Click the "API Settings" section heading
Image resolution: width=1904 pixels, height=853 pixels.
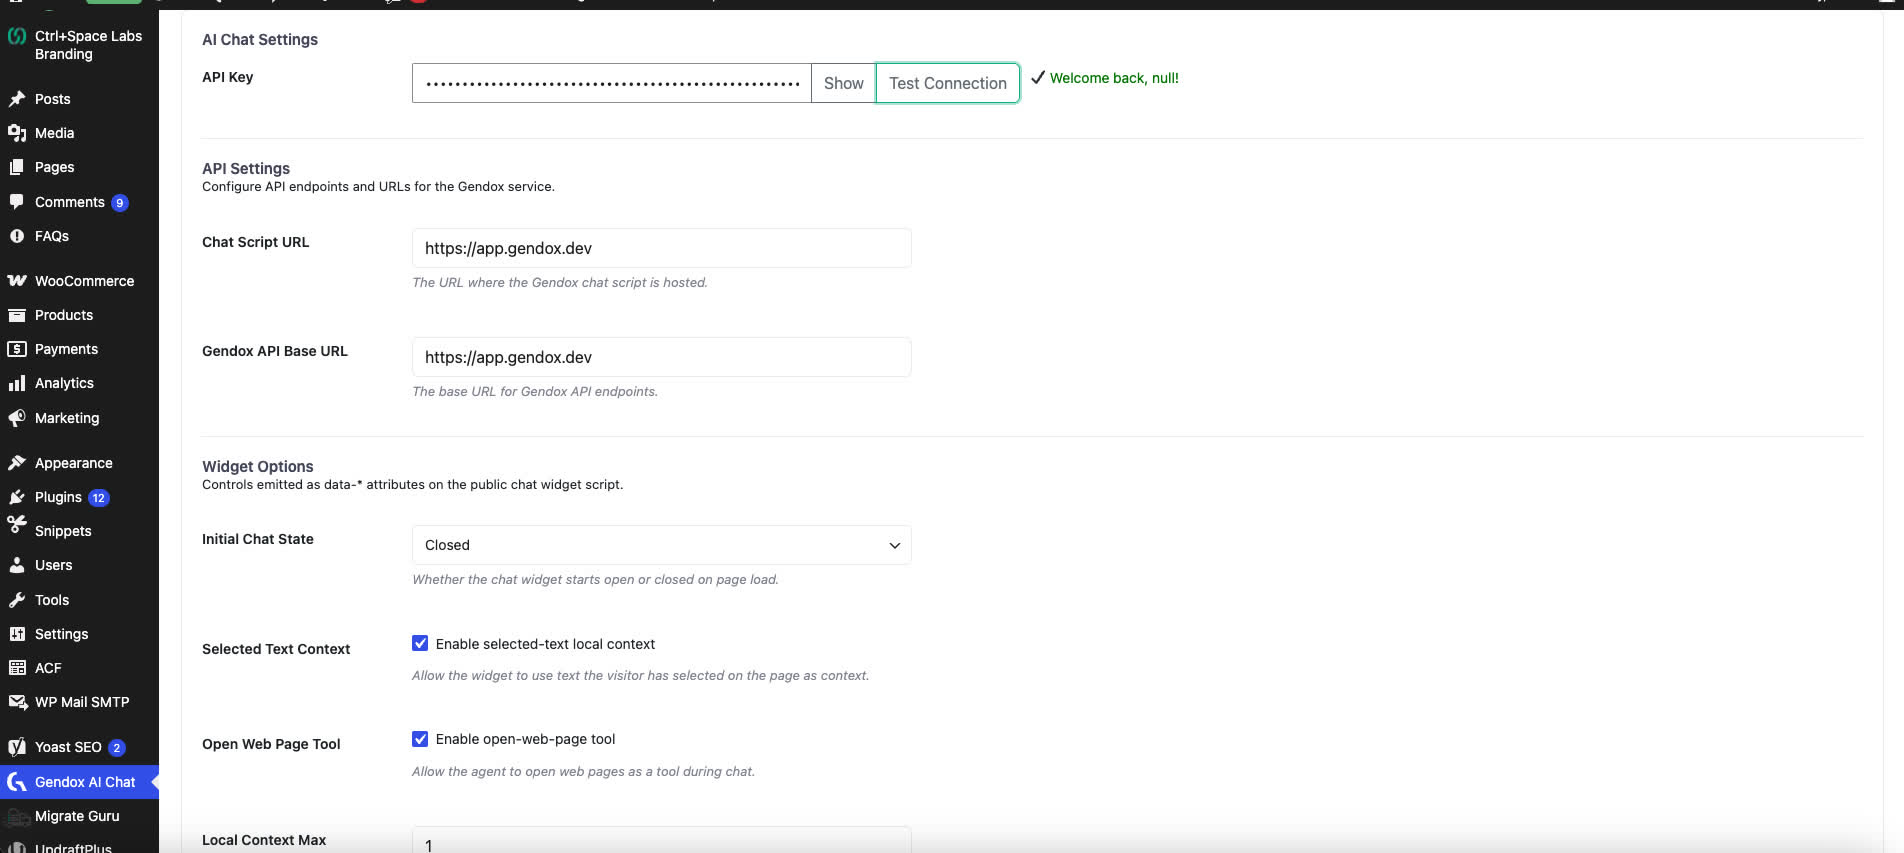(246, 169)
